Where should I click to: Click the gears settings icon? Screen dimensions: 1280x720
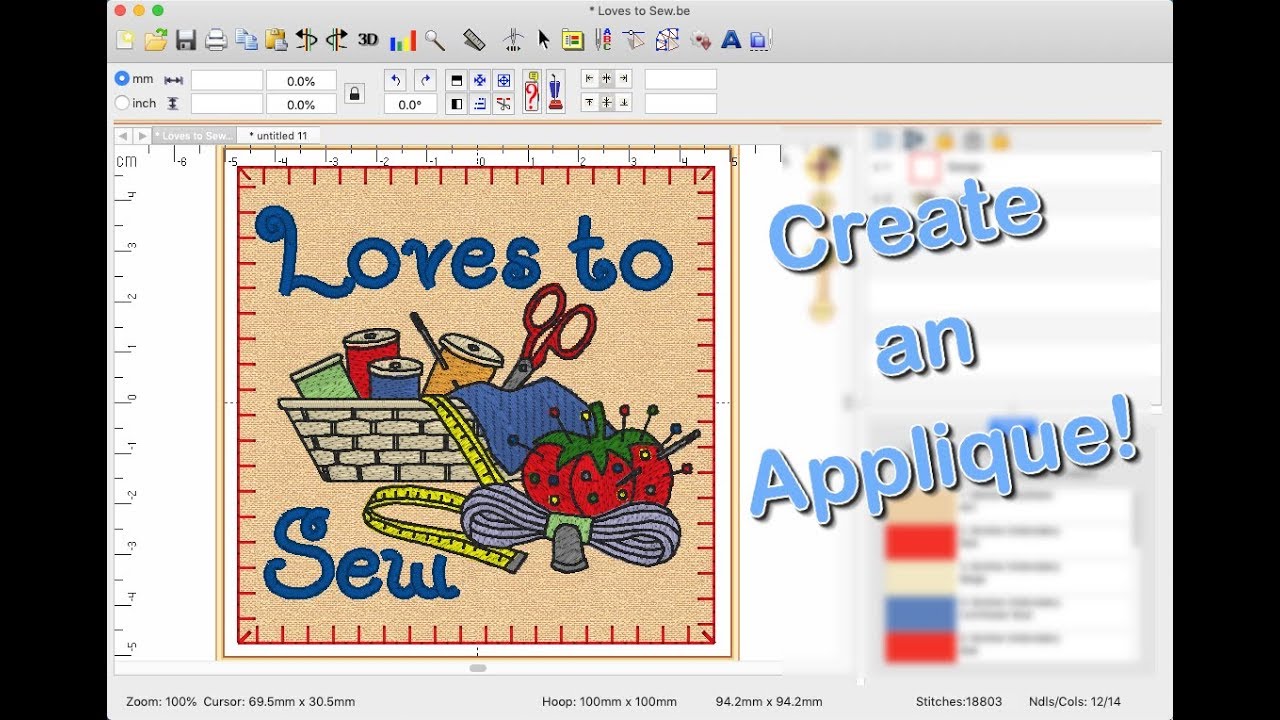coord(701,40)
